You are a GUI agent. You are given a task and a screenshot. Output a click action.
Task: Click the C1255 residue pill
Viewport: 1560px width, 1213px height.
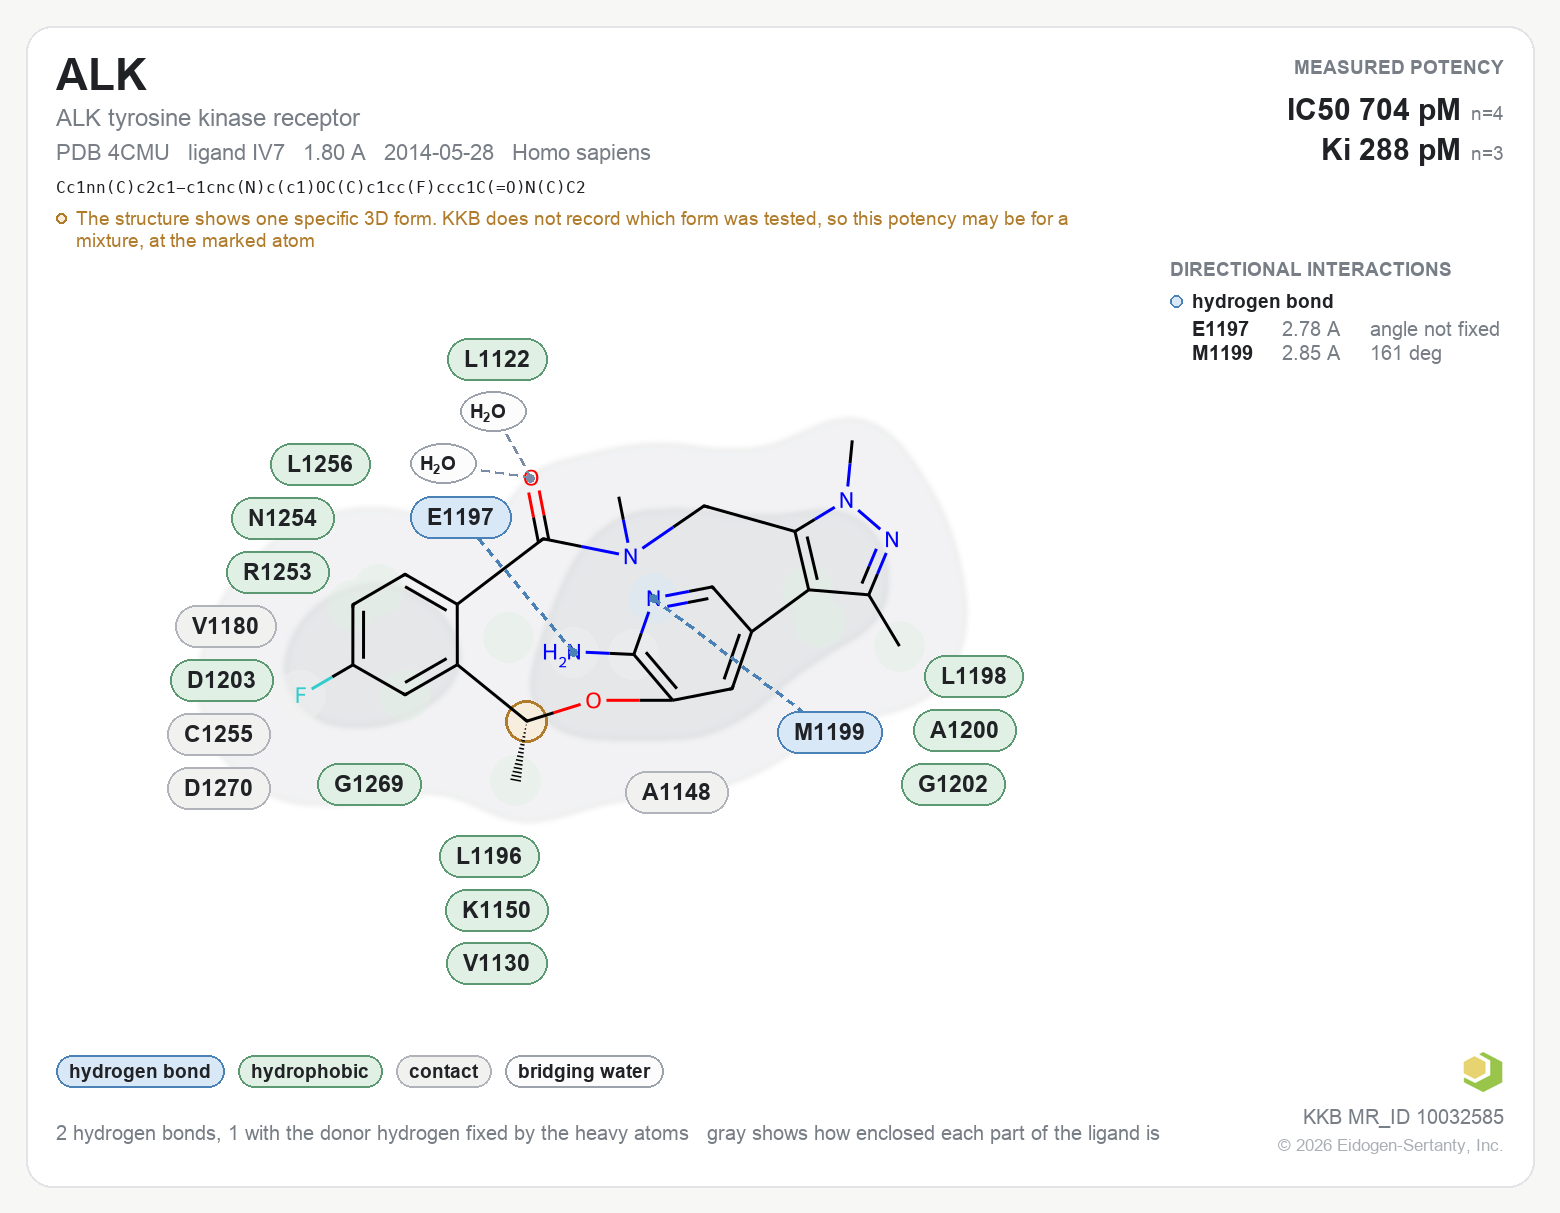pyautogui.click(x=219, y=734)
